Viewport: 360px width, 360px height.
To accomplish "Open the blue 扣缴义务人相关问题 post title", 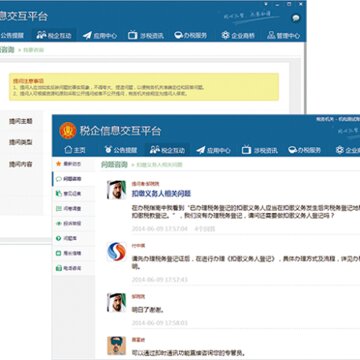I will [161, 194].
